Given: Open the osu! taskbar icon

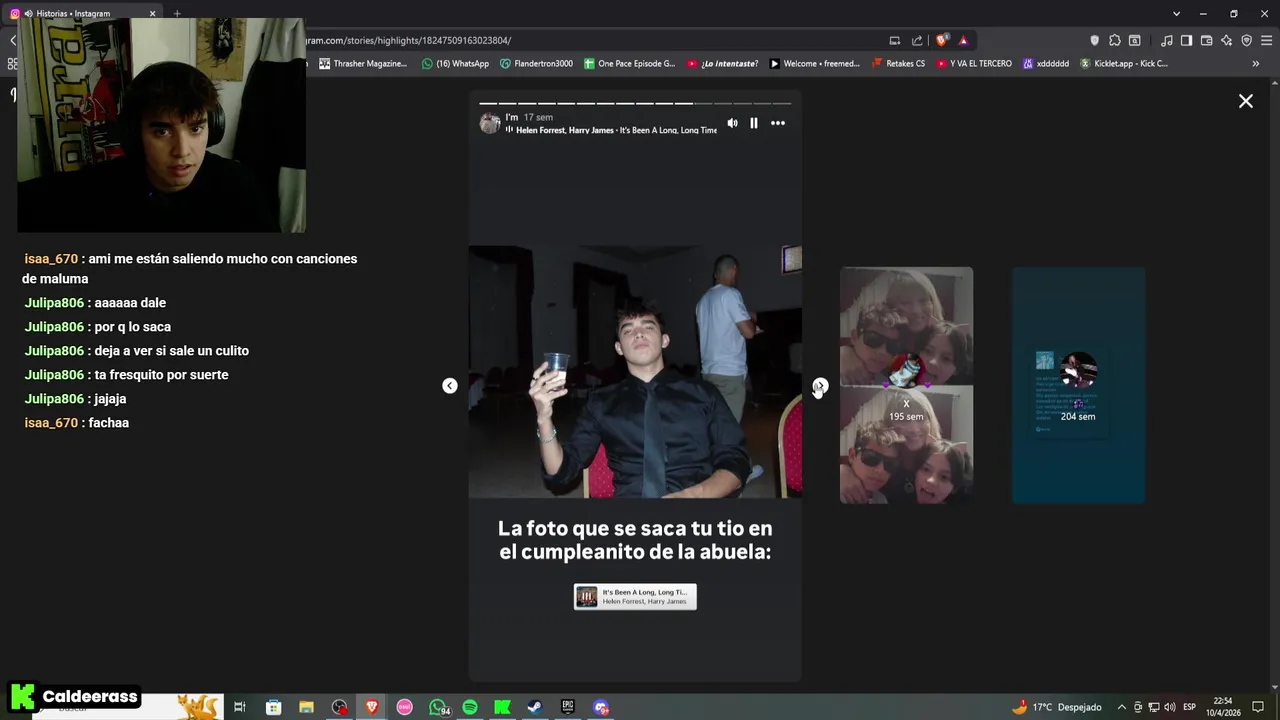Looking at the screenshot, I should 405,707.
